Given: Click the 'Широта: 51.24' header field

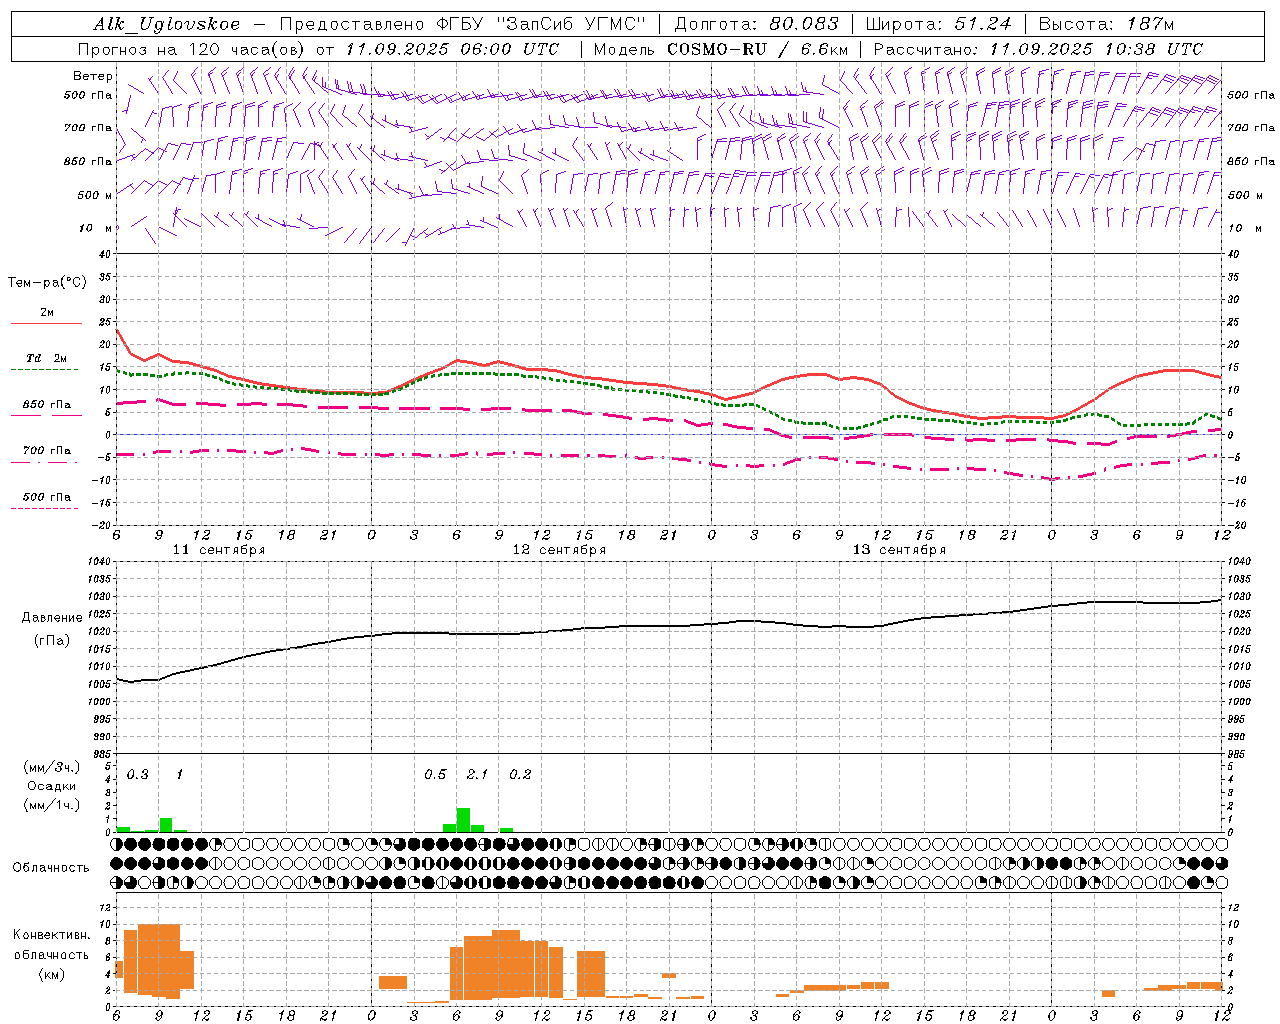Looking at the screenshot, I should [938, 25].
